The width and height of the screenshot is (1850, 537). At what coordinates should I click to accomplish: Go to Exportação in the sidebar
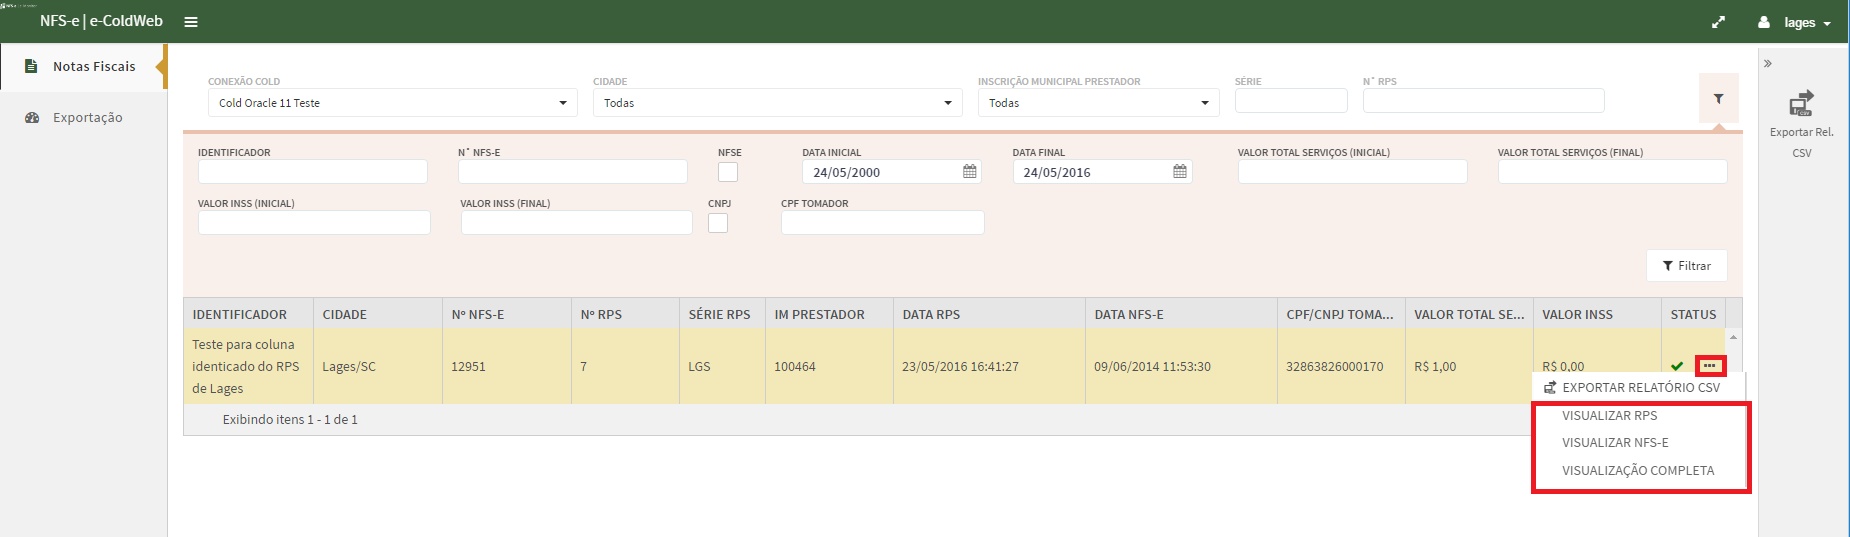[x=87, y=117]
